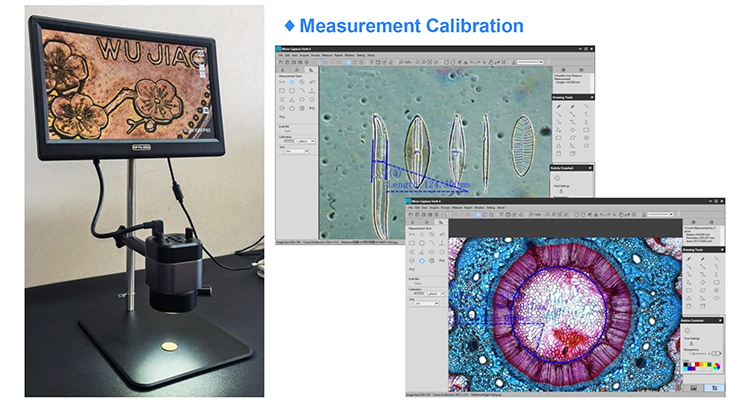Select the highlighted three-point circle tool in stem window

click(422, 261)
